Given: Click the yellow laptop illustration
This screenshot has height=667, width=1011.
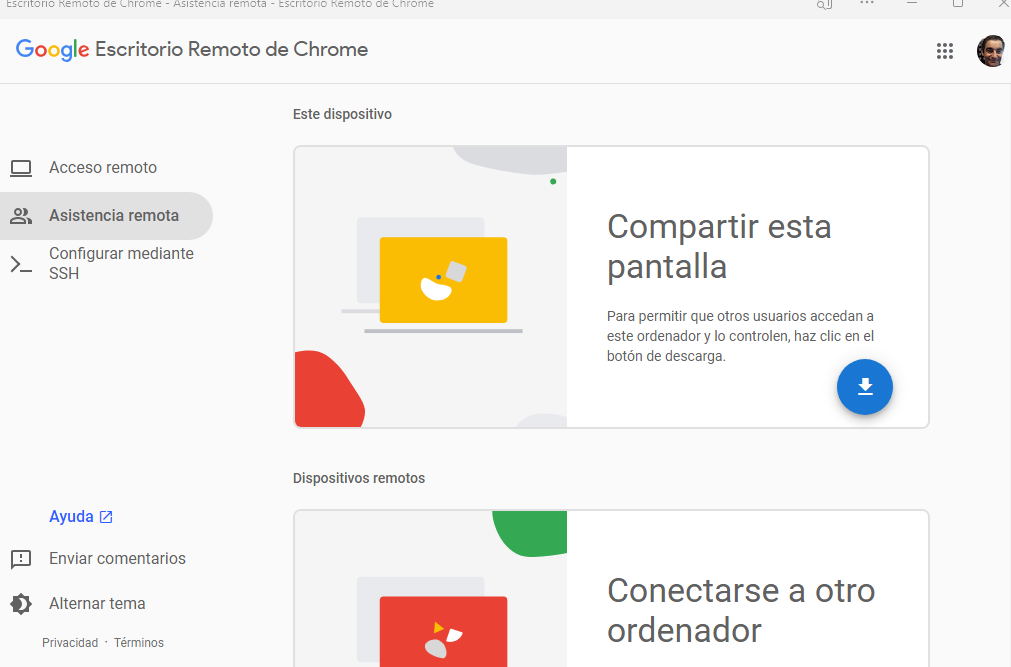Looking at the screenshot, I should 443,280.
